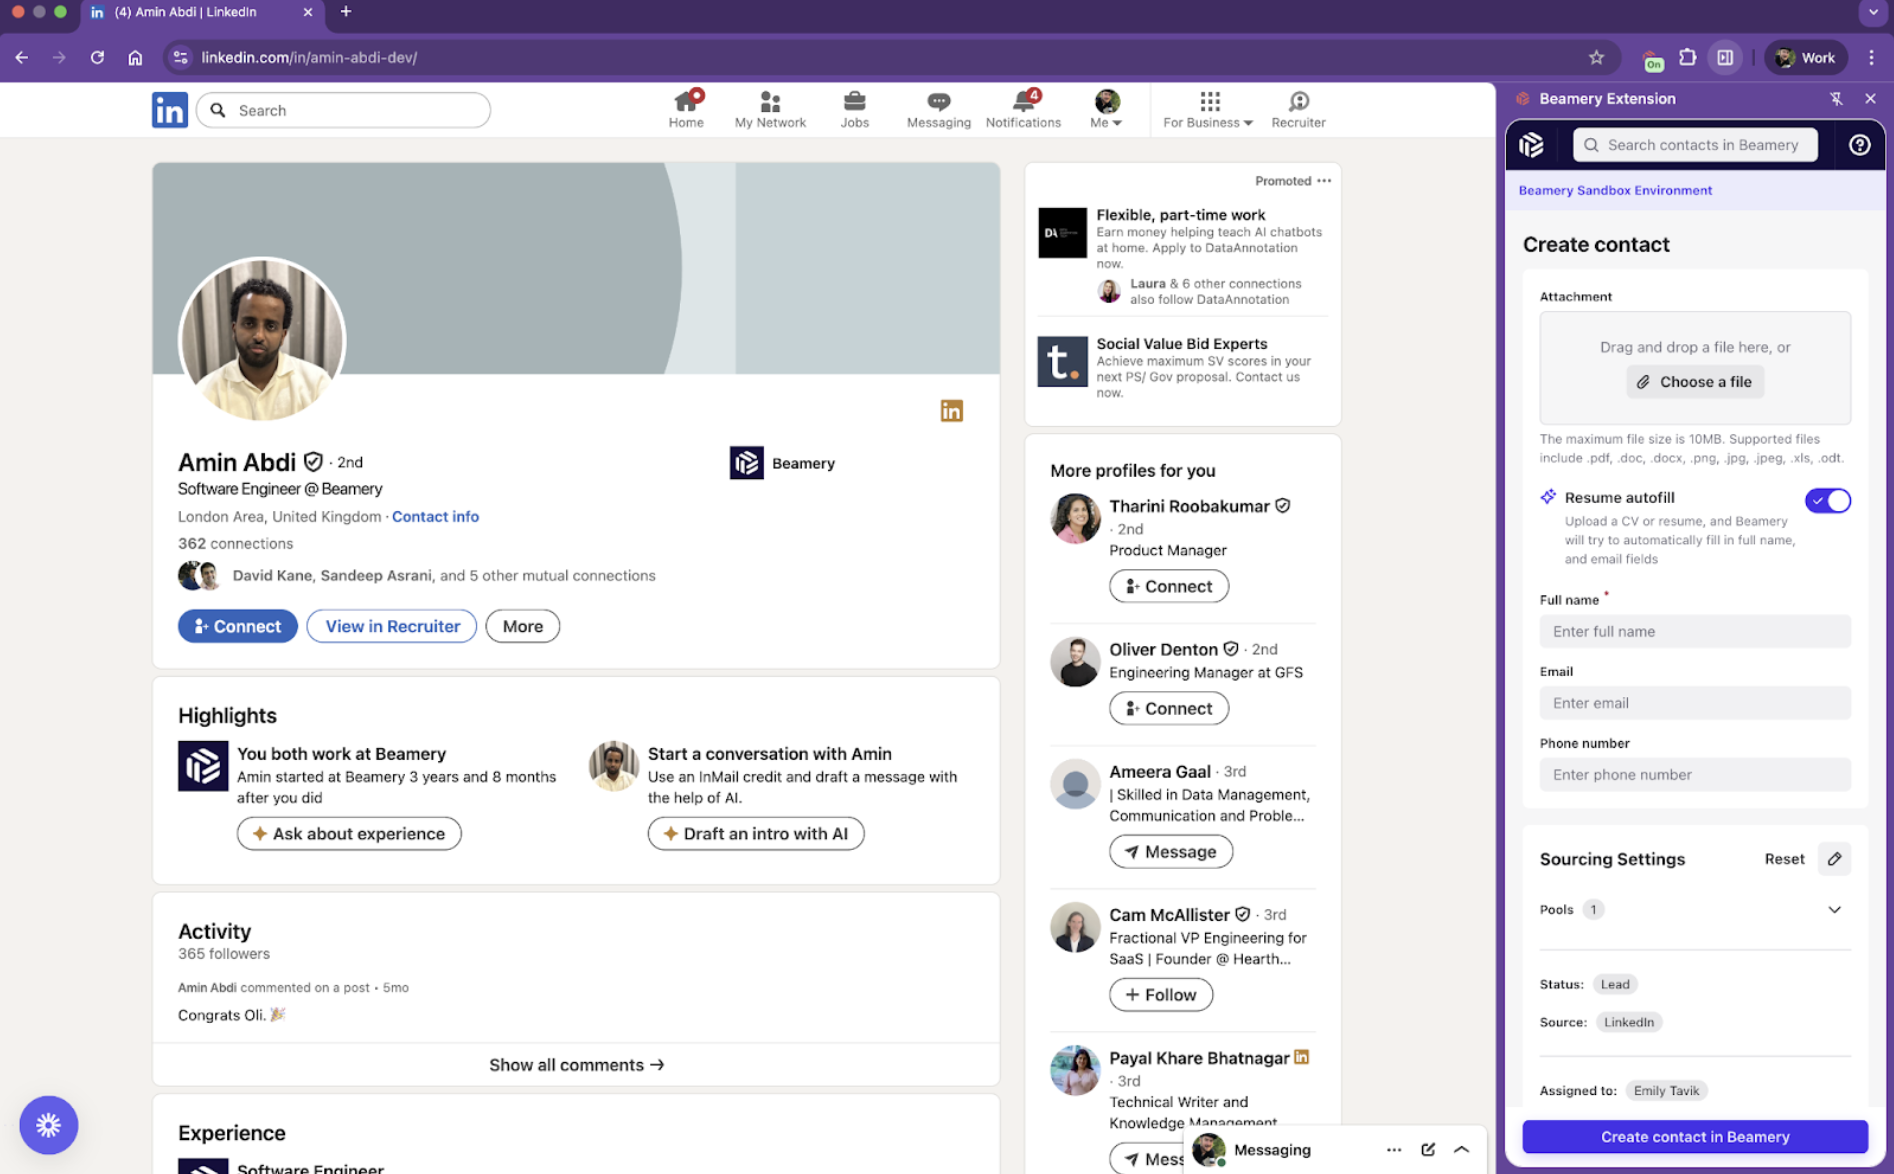This screenshot has width=1894, height=1174.
Task: Open Amin's Contact info link
Action: pyautogui.click(x=435, y=516)
